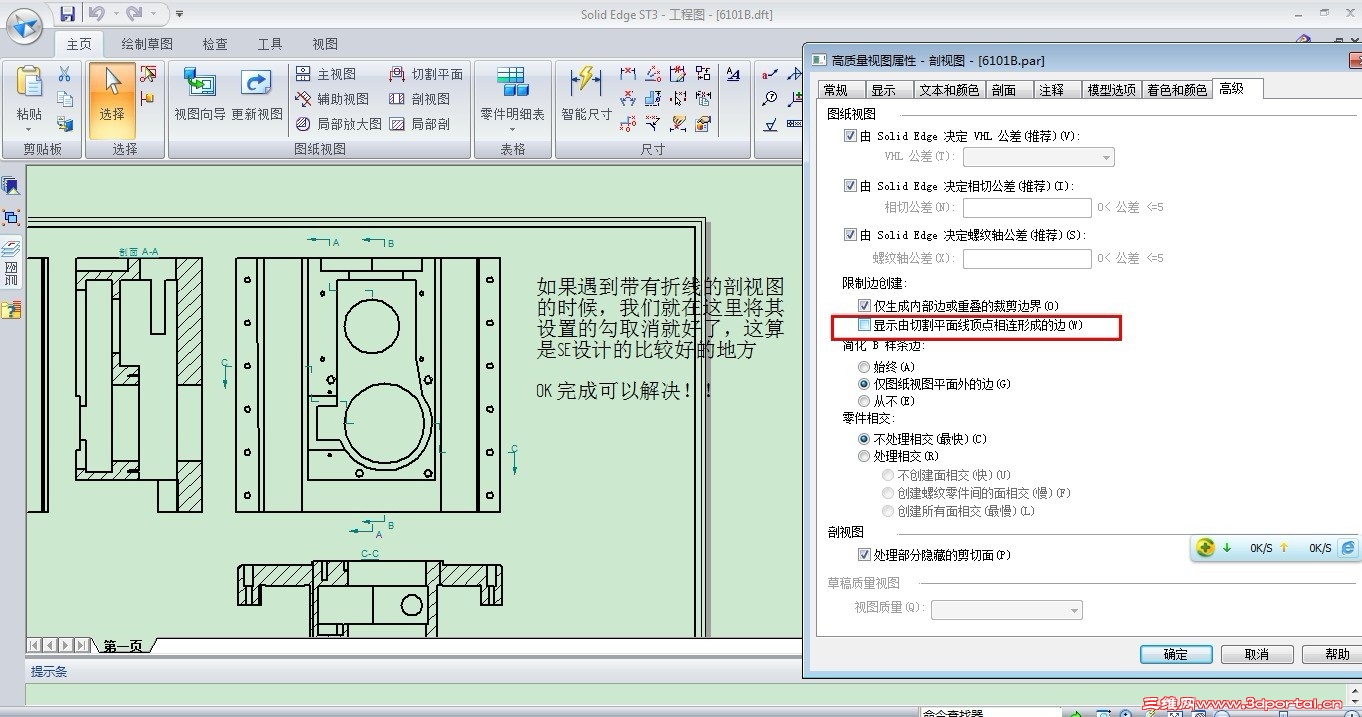Viewport: 1362px width, 717px height.
Task: Save the document from quick access toolbar
Action: 67,14
